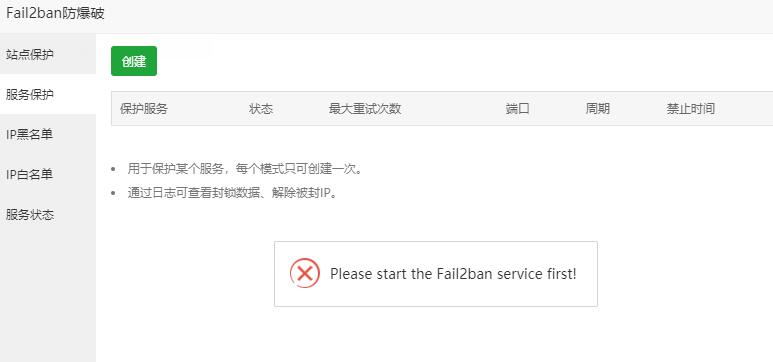Click the 保护服务 column header
Viewport: 773px width, 362px height.
(143, 109)
